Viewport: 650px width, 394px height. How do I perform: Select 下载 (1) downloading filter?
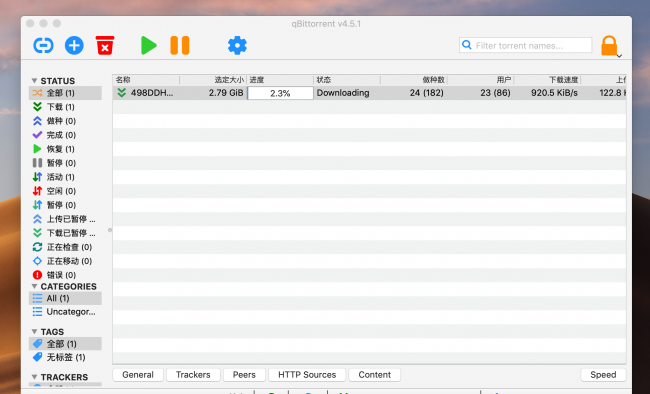point(65,107)
